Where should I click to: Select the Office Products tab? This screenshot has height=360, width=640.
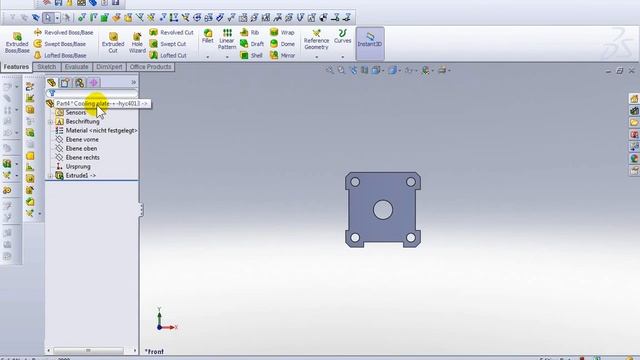[151, 67]
